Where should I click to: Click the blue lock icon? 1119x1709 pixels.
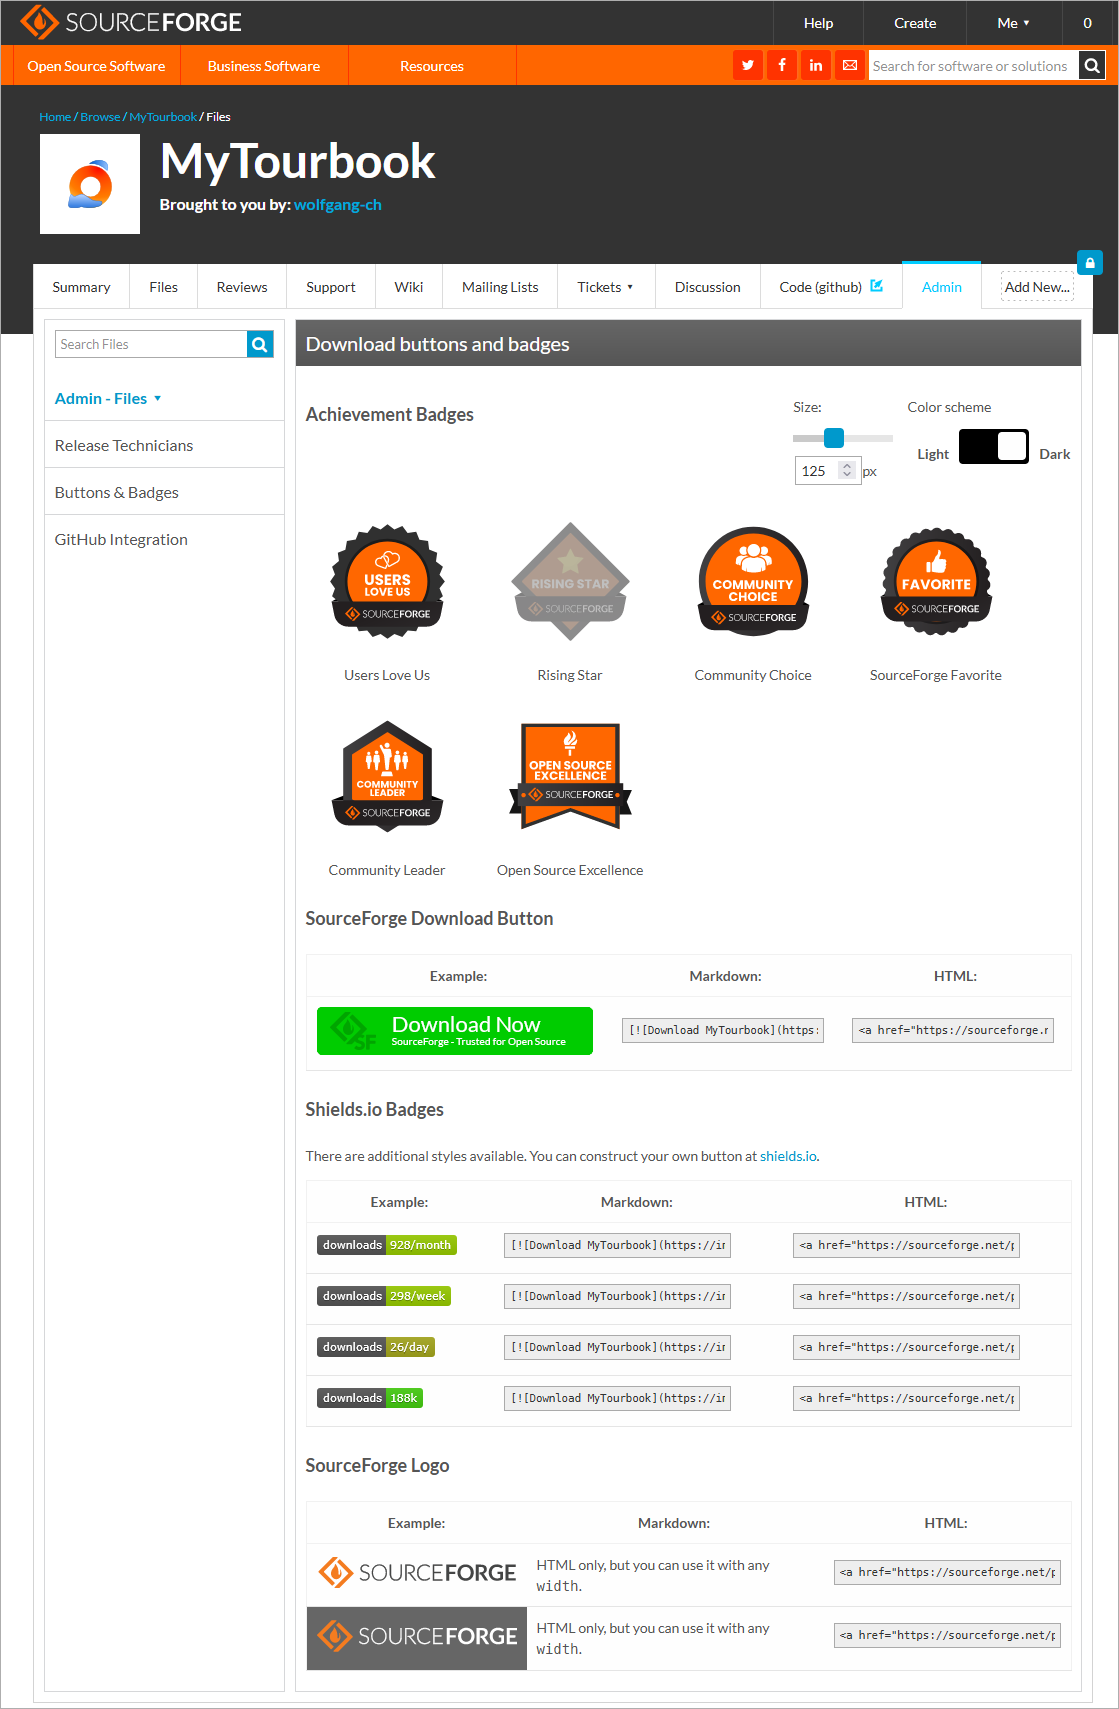click(x=1090, y=263)
